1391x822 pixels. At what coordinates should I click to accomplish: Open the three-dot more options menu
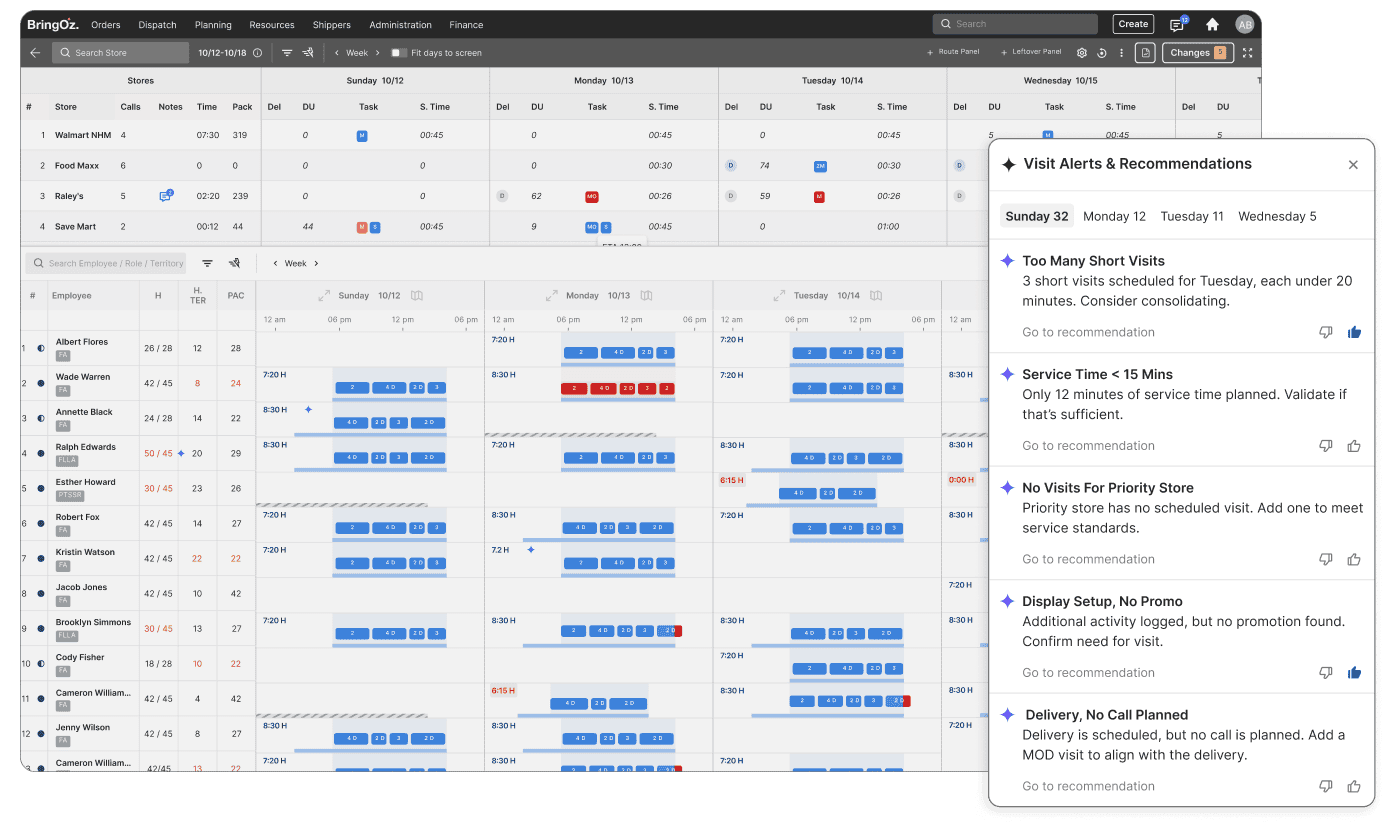click(1121, 53)
